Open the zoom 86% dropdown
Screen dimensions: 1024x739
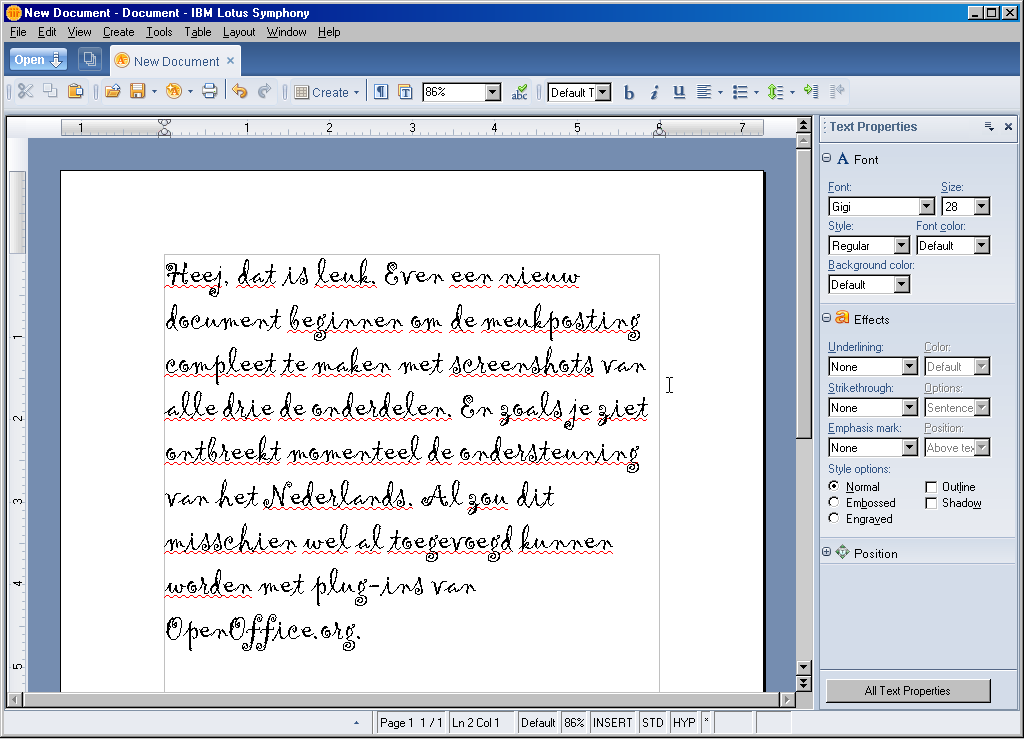coord(493,92)
